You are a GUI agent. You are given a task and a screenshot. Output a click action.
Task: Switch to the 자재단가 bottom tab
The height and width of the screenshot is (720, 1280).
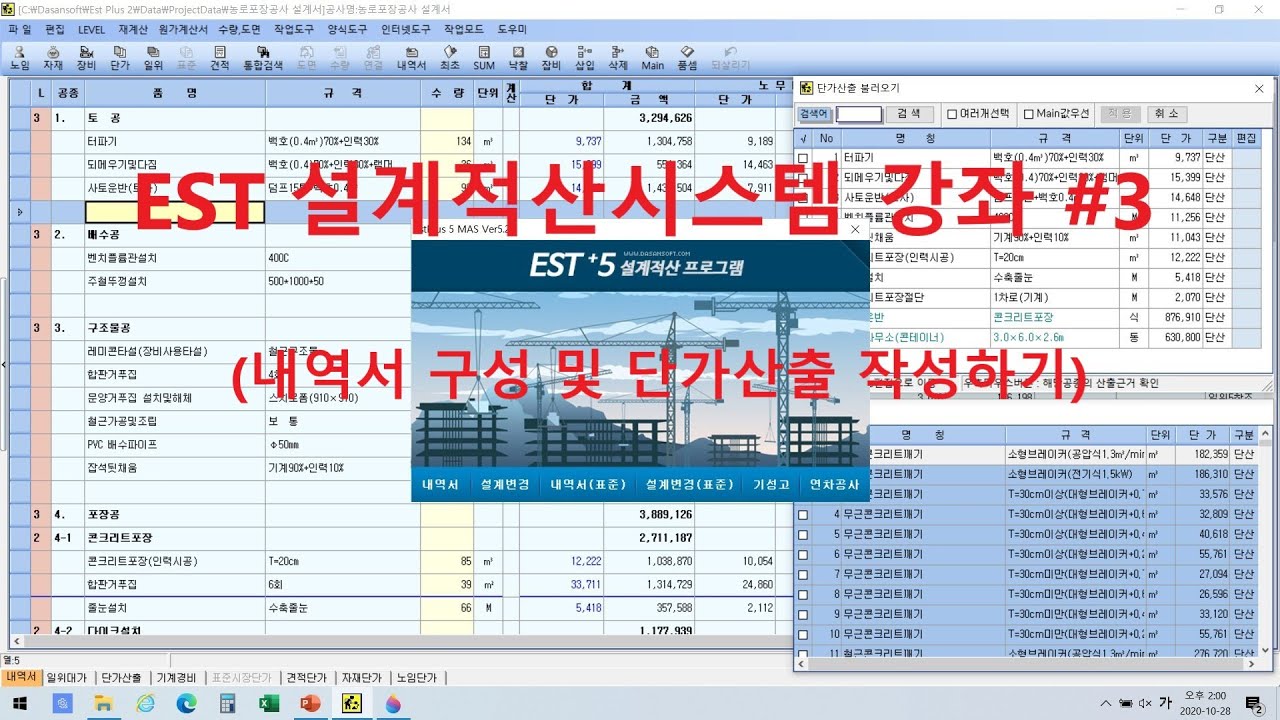pos(362,678)
